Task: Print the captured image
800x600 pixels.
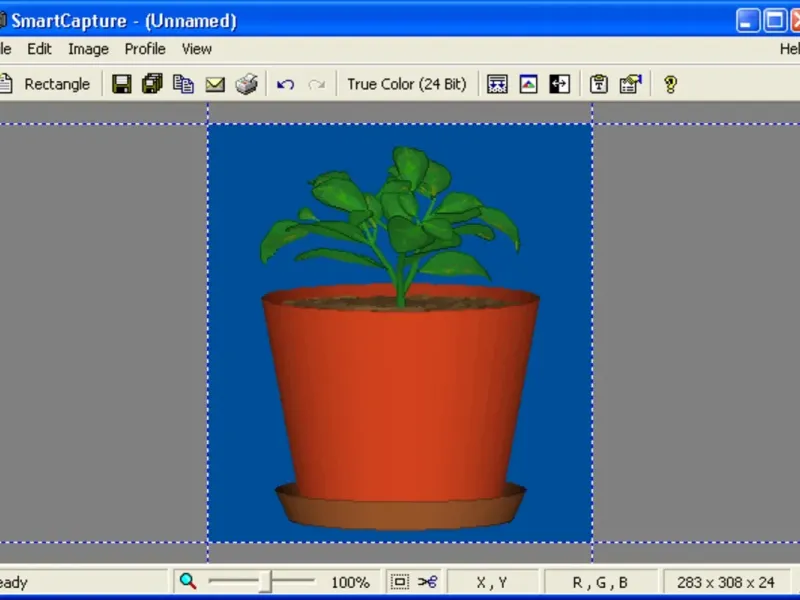Action: (x=247, y=84)
